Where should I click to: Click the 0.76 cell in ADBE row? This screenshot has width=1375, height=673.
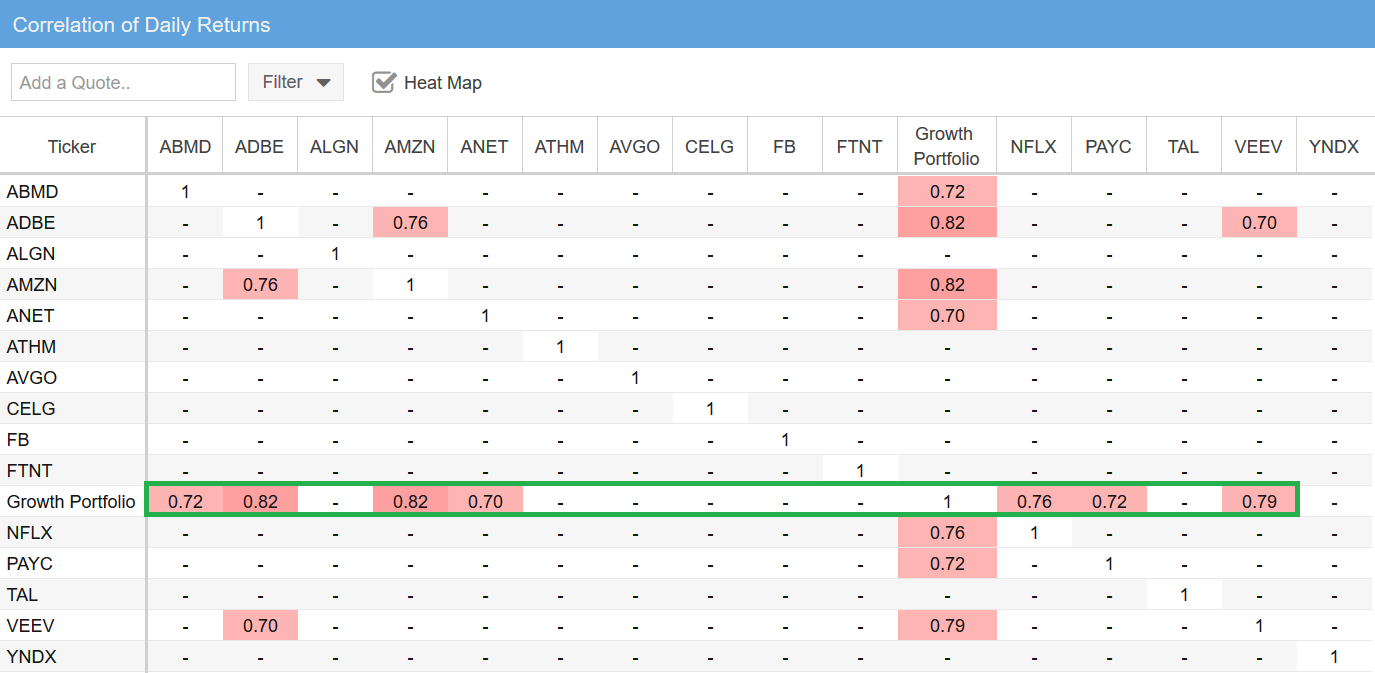coord(410,223)
